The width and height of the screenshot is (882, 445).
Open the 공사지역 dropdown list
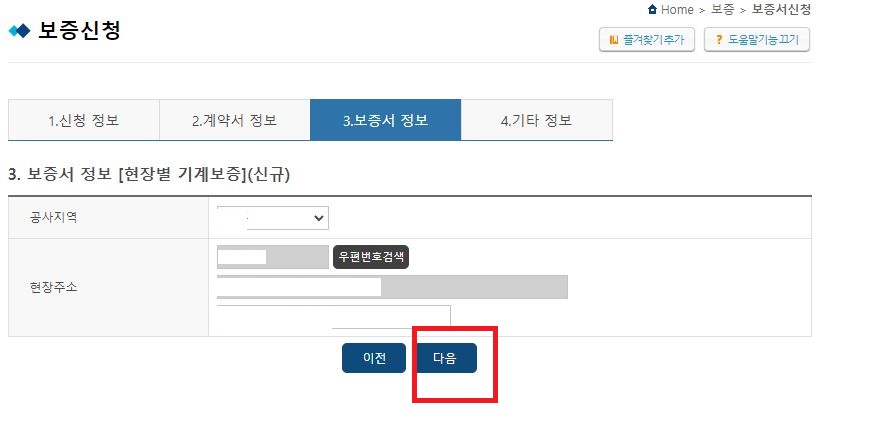tap(273, 218)
